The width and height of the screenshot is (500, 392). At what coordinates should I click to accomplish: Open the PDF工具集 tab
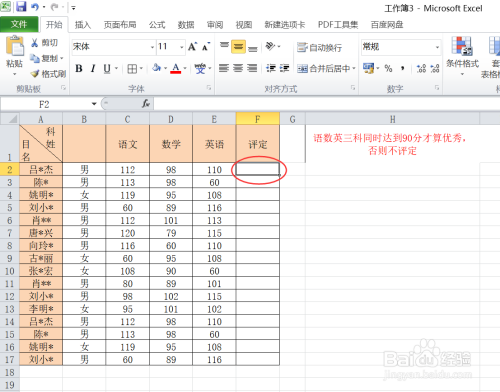338,25
